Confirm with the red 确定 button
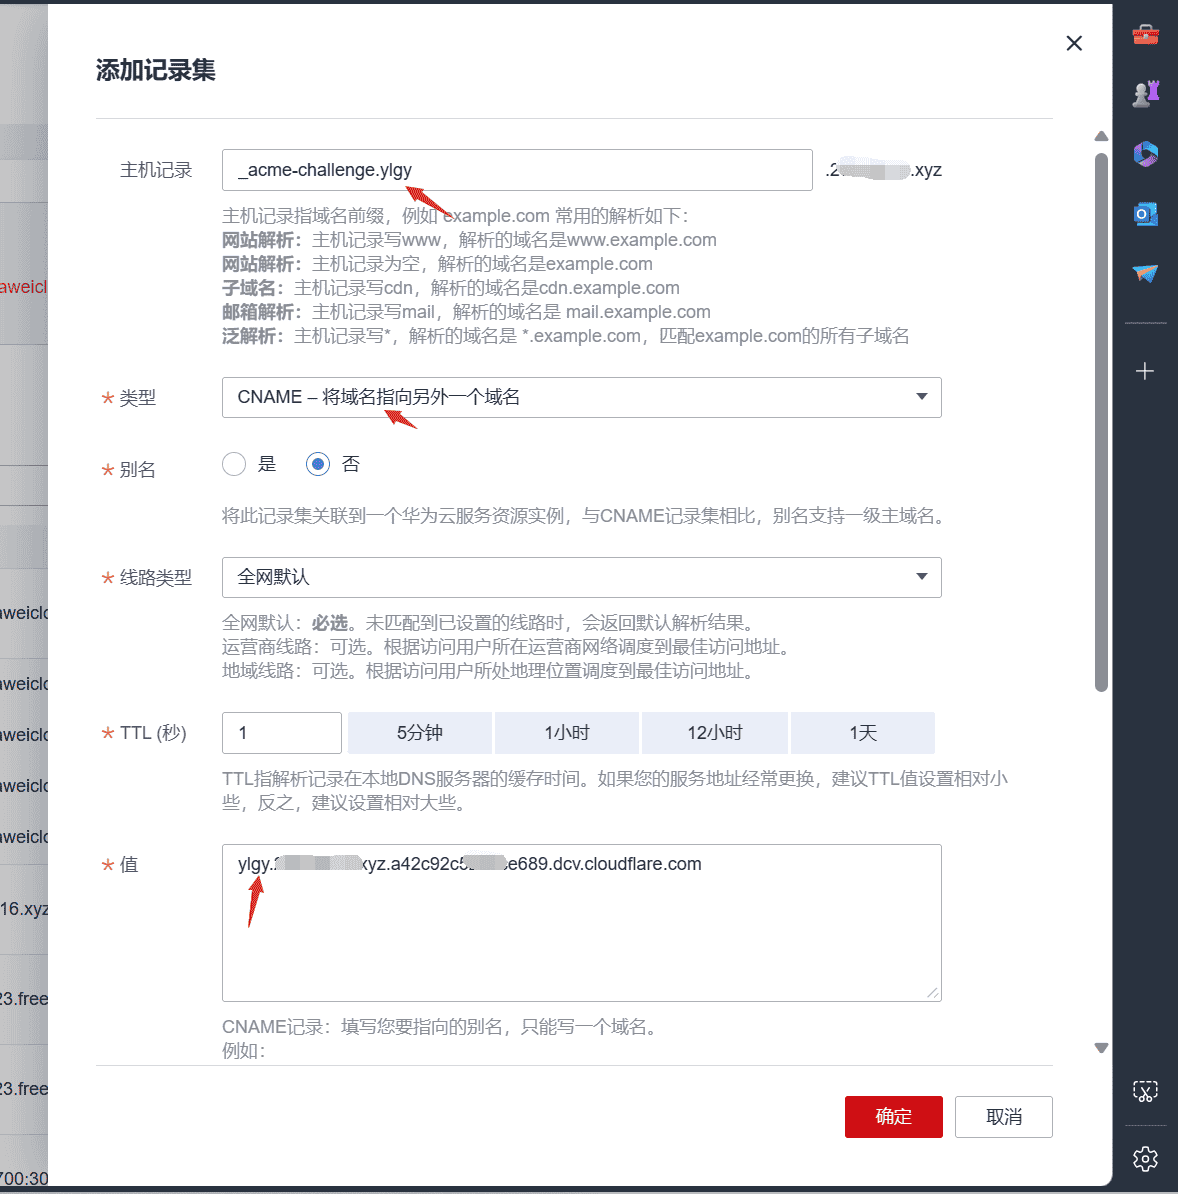Screen dimensions: 1178x1194 click(x=893, y=1117)
